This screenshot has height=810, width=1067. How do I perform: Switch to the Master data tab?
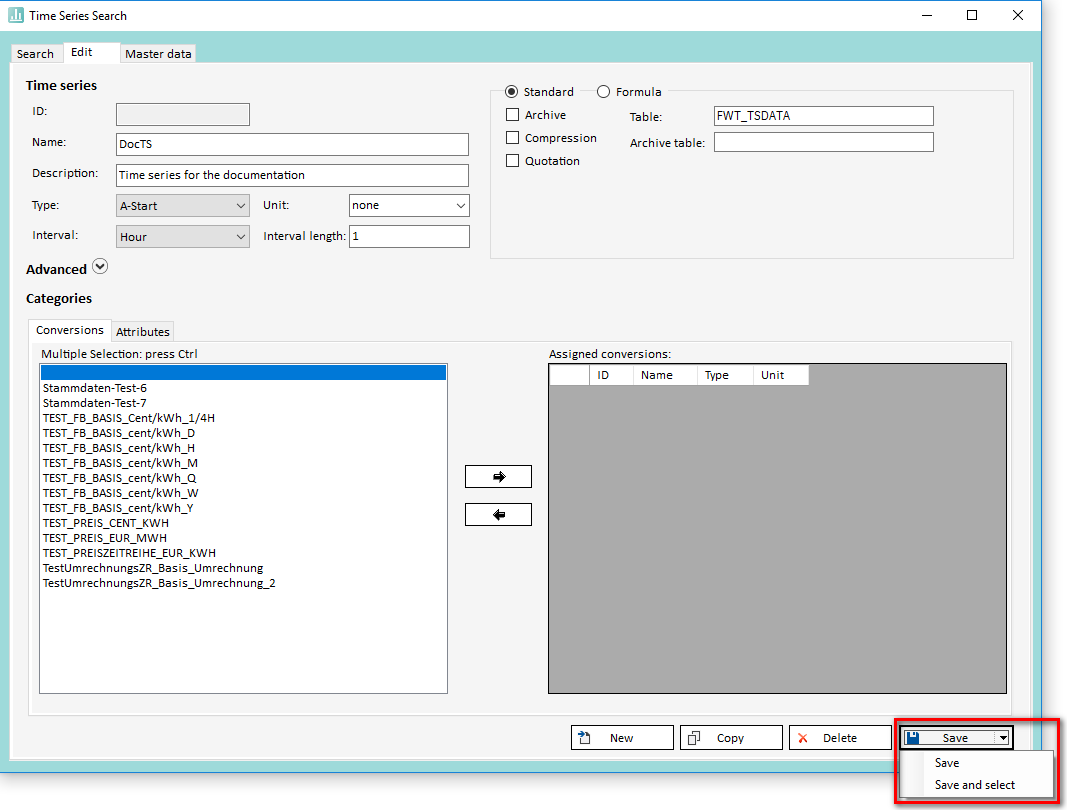click(158, 54)
